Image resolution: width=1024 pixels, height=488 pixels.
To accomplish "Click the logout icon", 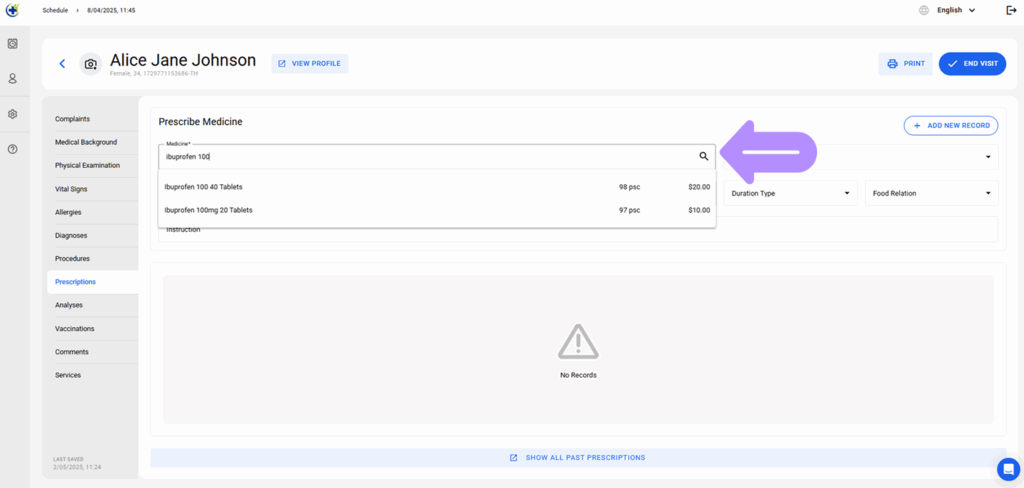I will pos(1011,10).
